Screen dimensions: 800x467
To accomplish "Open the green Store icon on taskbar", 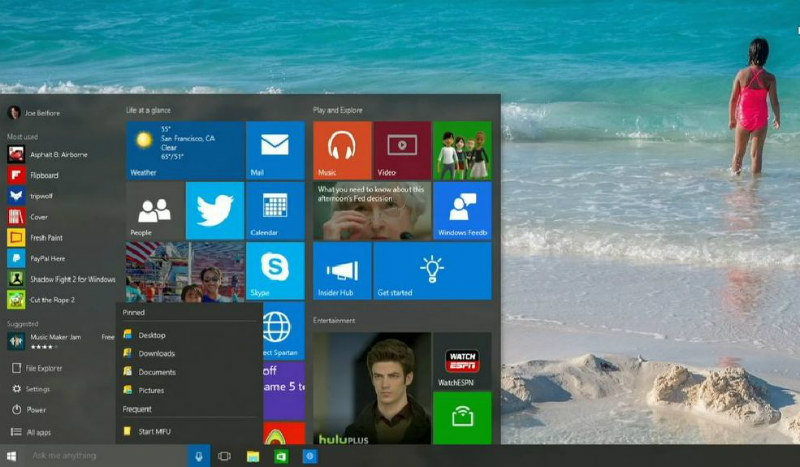I will click(281, 456).
